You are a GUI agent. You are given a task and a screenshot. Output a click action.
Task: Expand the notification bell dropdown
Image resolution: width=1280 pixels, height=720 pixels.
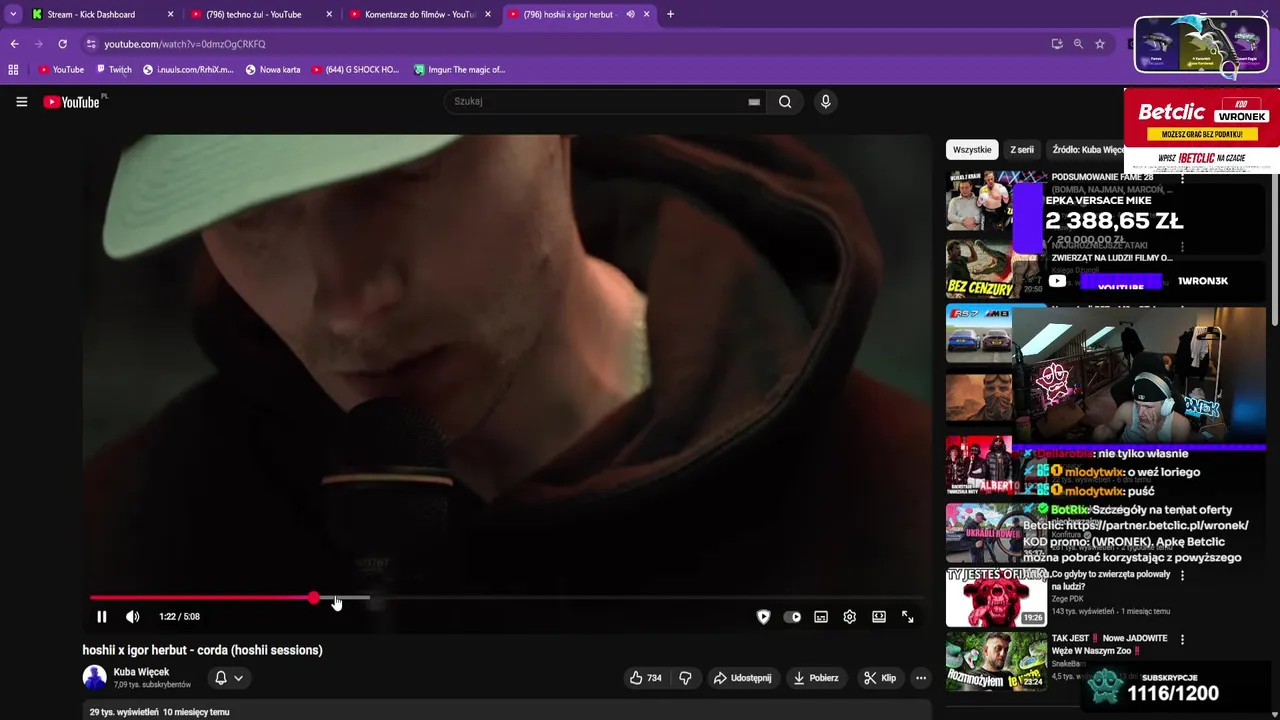[x=229, y=678]
